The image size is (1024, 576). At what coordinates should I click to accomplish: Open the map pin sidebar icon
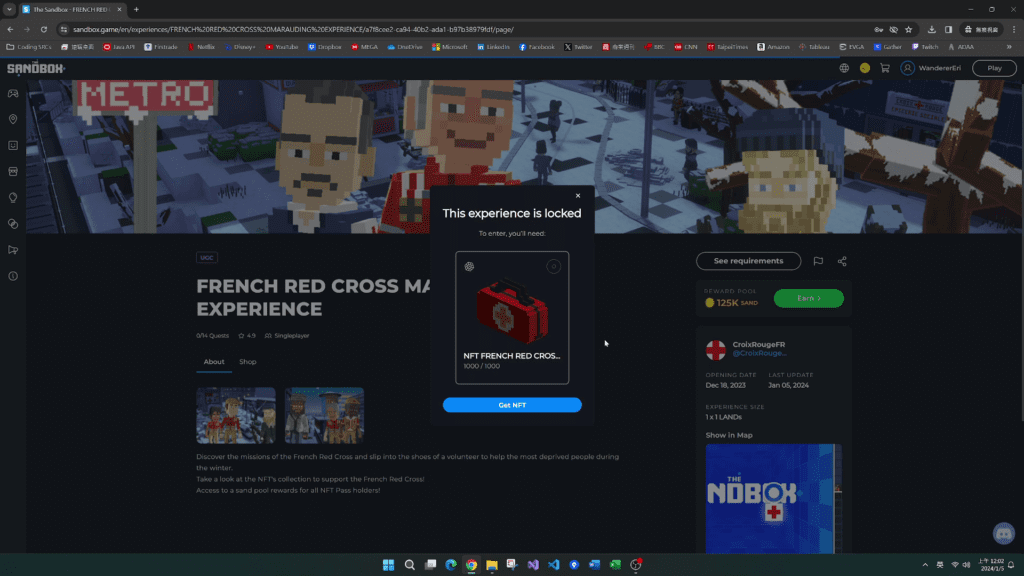(13, 120)
